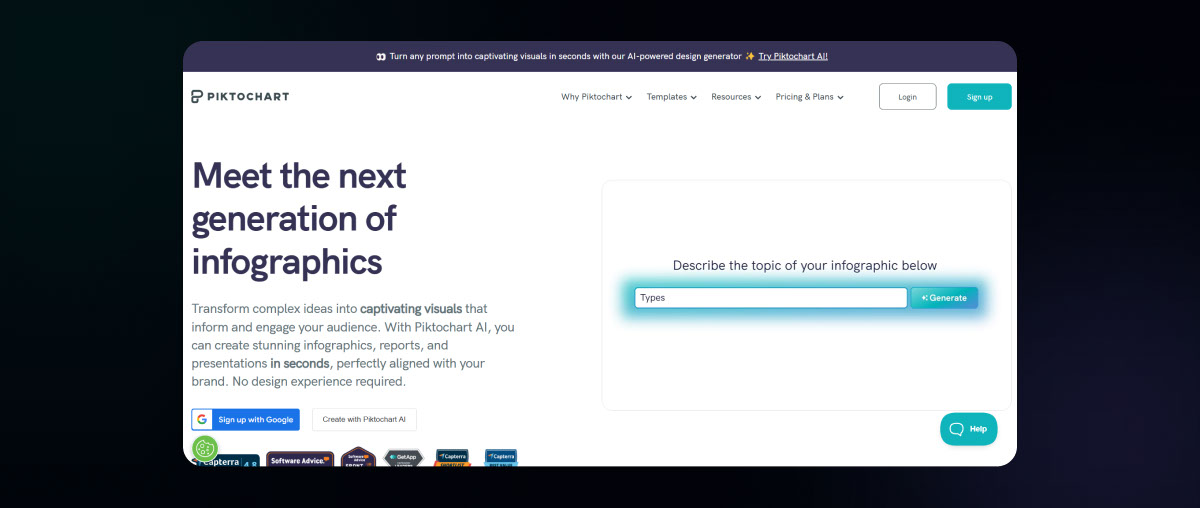Click the Software Advice badge
The height and width of the screenshot is (508, 1200).
tap(299, 460)
